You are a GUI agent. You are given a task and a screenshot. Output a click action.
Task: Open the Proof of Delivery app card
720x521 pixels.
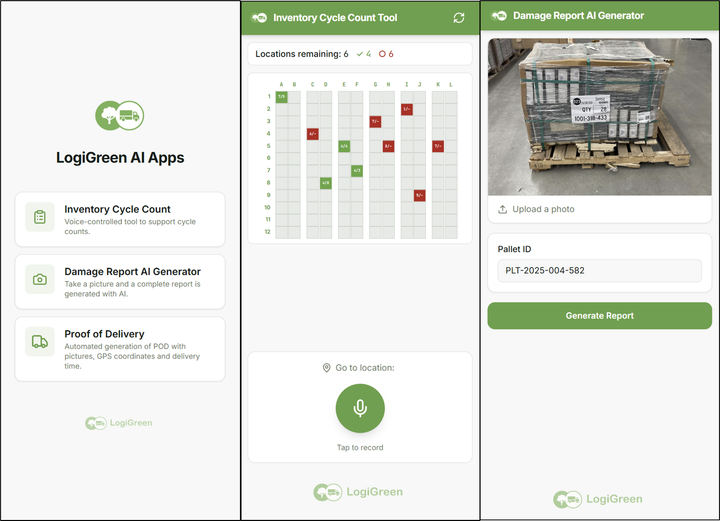click(x=120, y=349)
